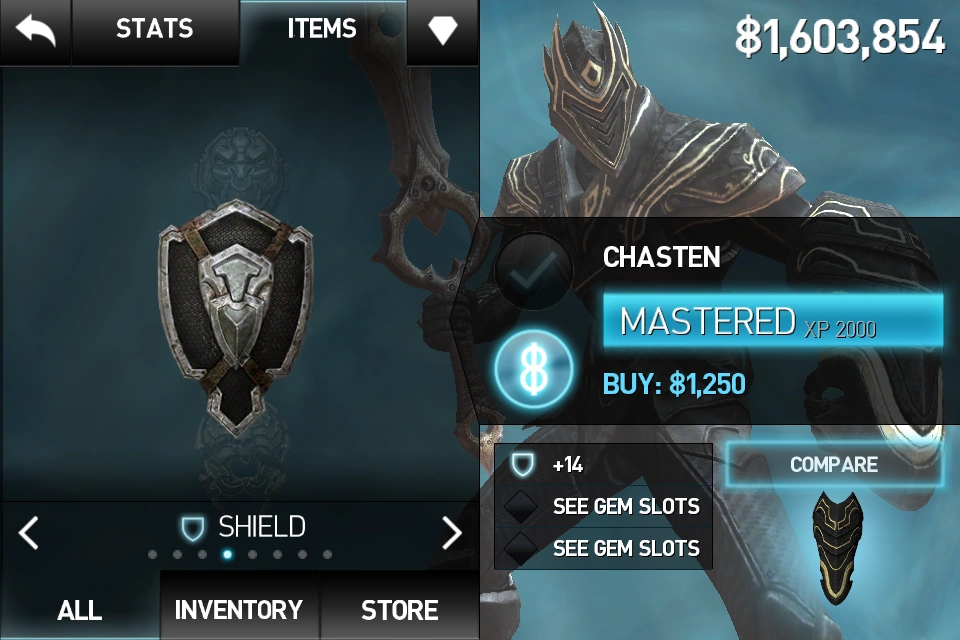
Task: Switch to the STATS tab
Action: coord(155,29)
